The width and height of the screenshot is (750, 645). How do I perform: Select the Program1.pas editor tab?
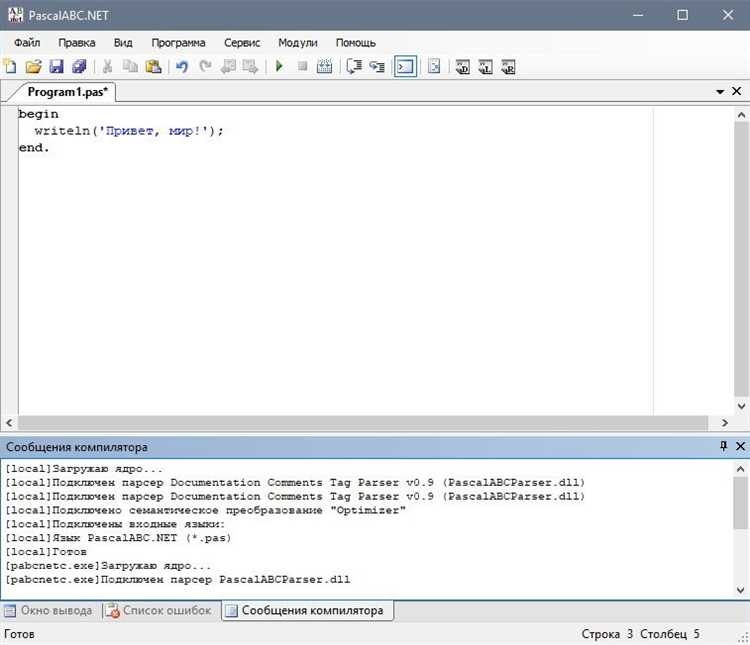(67, 92)
